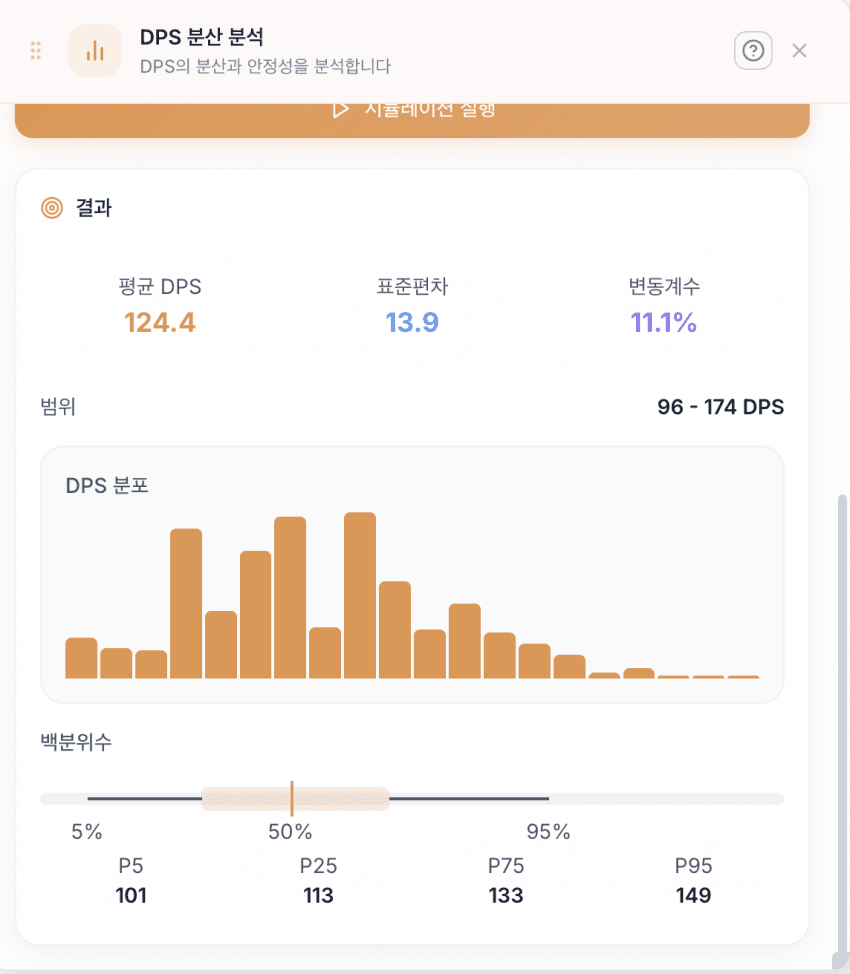Select the 표준편차 value 13.9
850x974 pixels.
(x=412, y=323)
